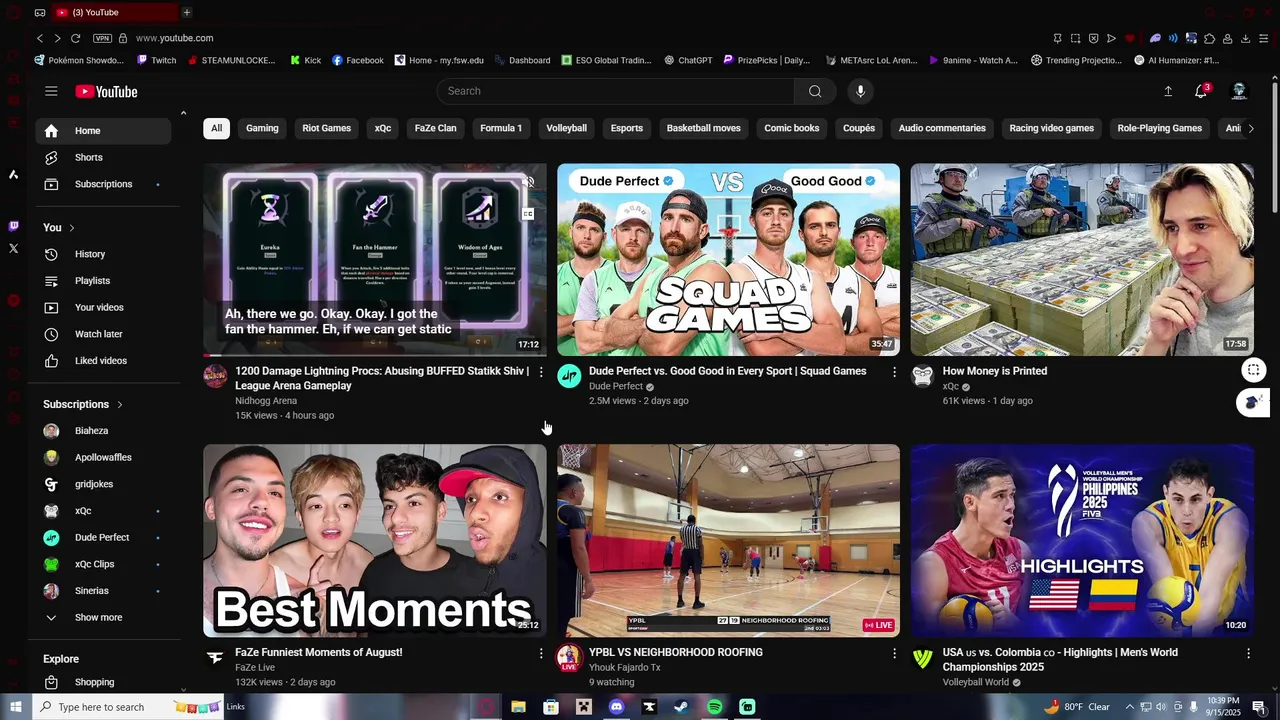Open the YouTube account avatar menu
Screen dimensions: 1280x720
pos(1239,91)
